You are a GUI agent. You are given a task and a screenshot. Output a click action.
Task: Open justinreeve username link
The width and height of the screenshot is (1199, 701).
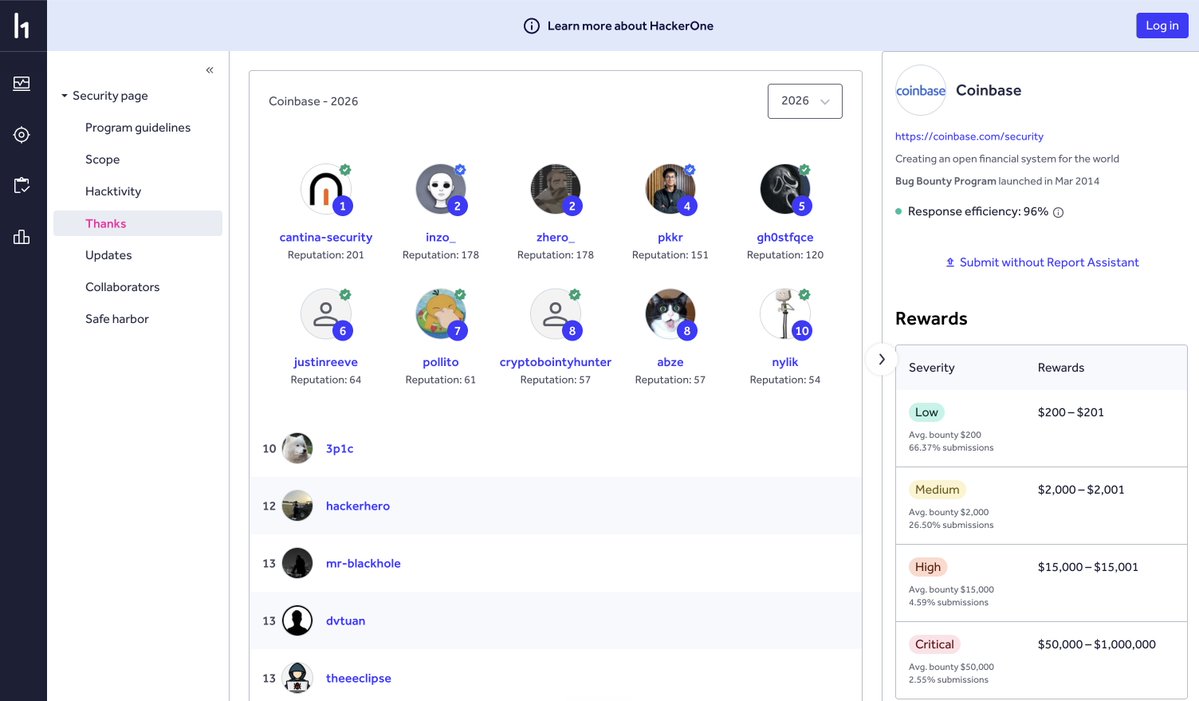point(326,362)
